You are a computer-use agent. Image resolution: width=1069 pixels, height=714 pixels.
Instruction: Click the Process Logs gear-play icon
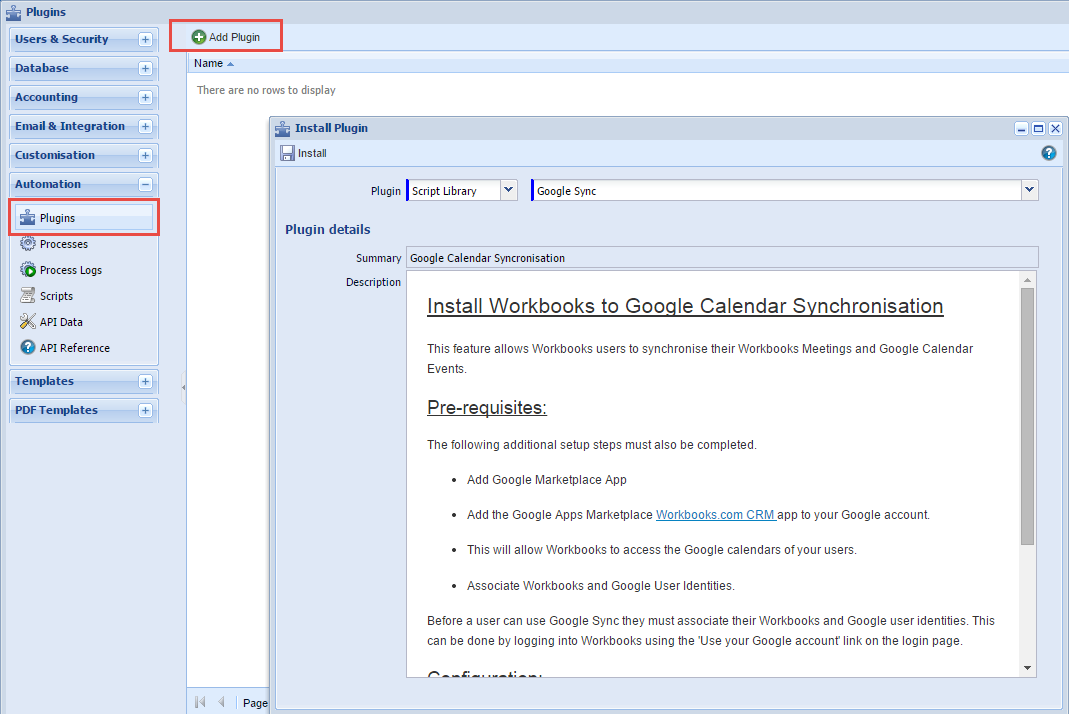(27, 269)
